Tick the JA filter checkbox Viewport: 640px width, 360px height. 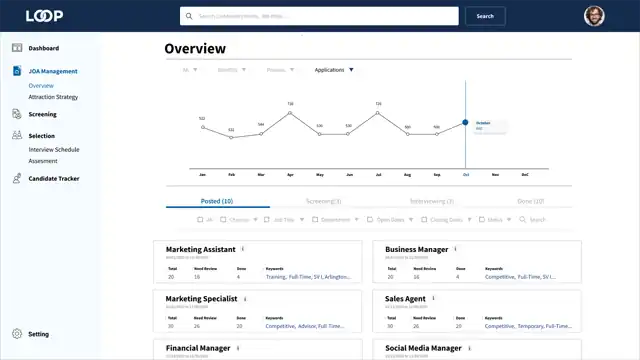pos(200,220)
